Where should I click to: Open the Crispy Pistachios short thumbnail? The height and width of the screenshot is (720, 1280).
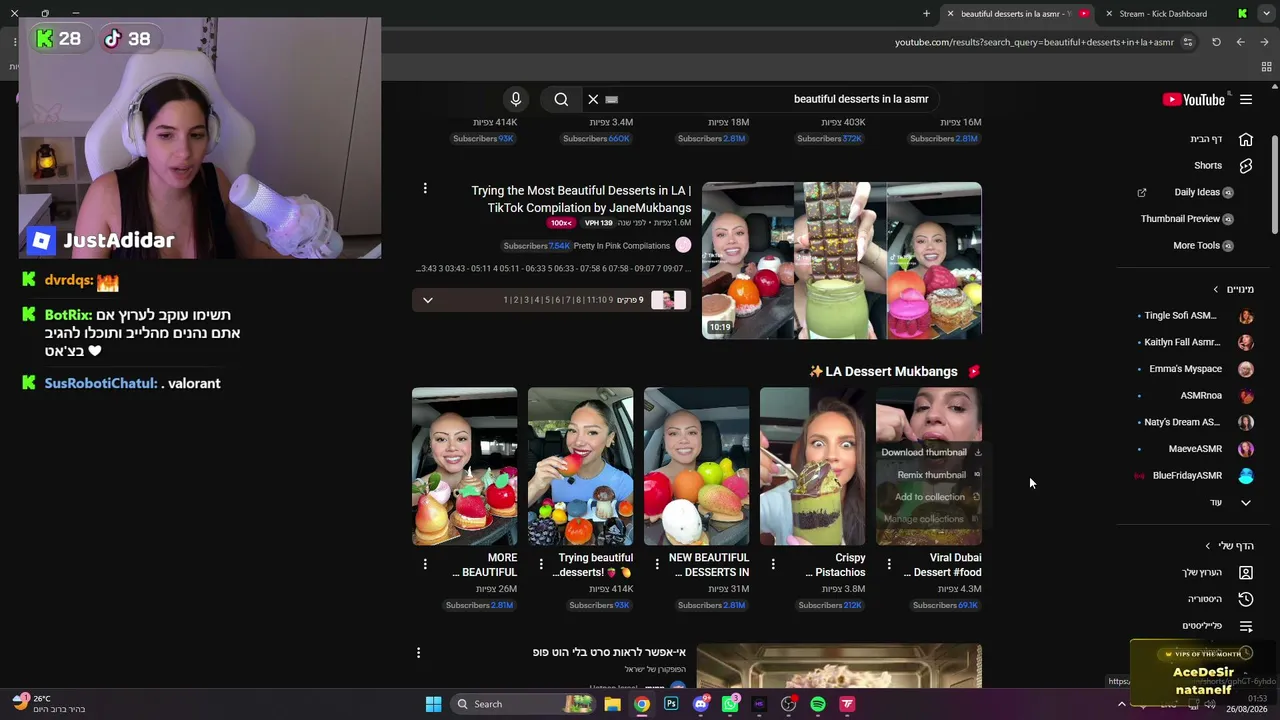tap(813, 466)
